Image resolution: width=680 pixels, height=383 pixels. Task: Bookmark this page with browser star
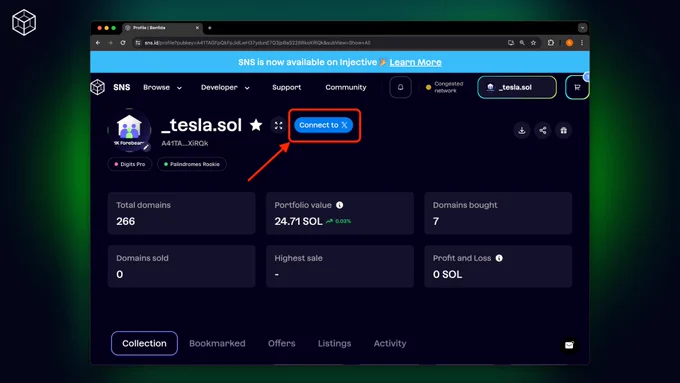click(533, 43)
